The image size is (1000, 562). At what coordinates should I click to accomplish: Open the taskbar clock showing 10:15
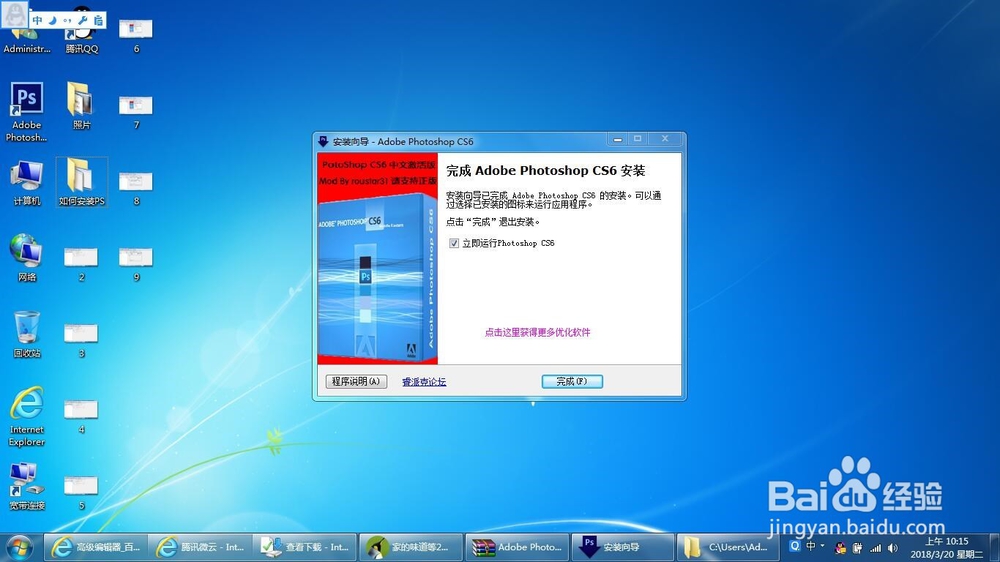pos(947,548)
